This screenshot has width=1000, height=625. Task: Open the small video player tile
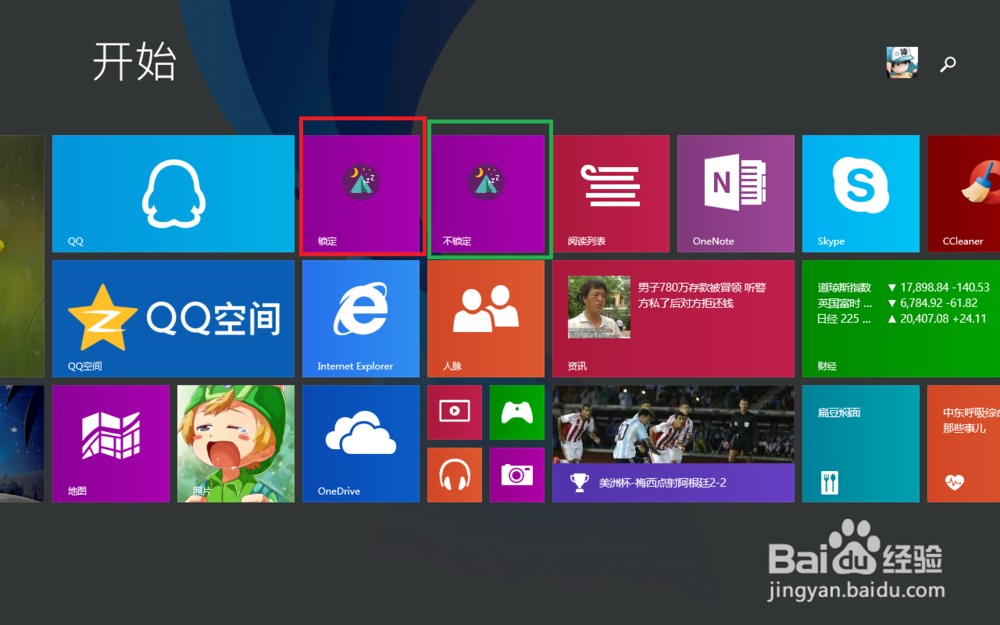coord(455,412)
